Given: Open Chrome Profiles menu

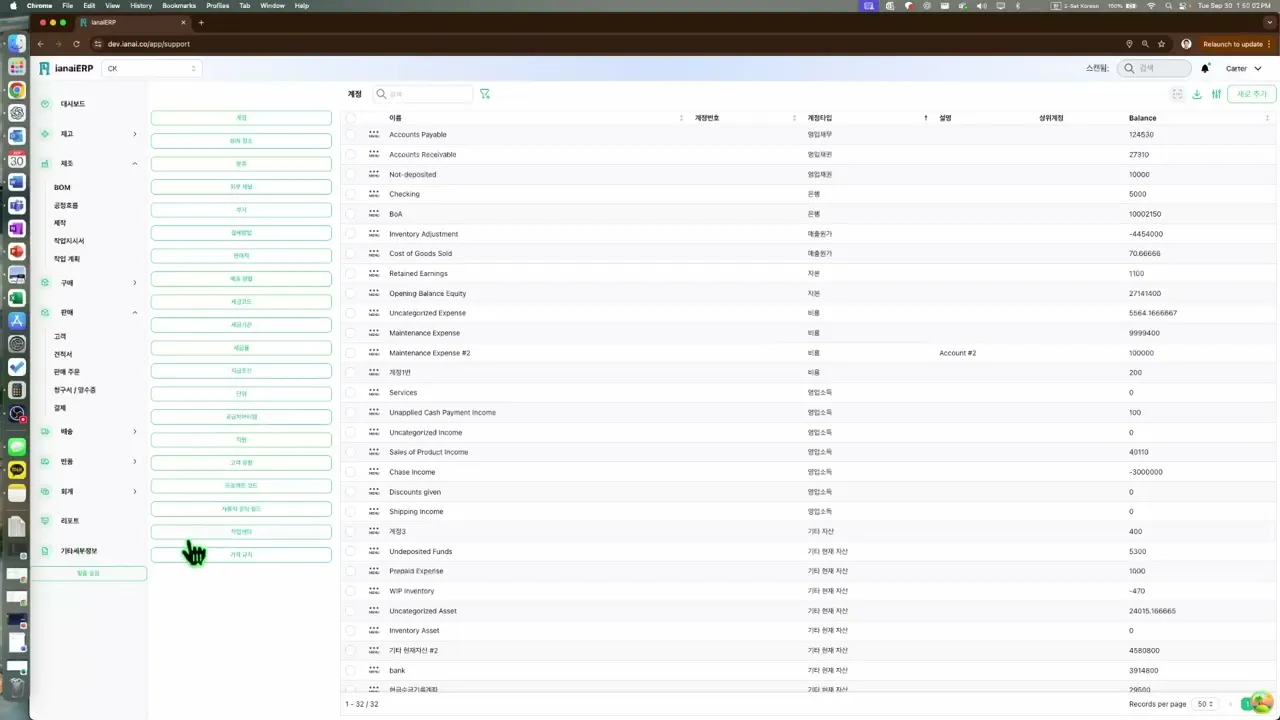Looking at the screenshot, I should tap(217, 5).
